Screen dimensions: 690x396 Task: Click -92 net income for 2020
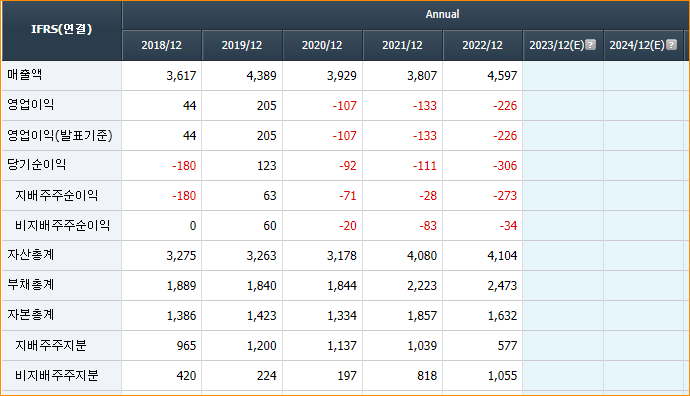348,166
